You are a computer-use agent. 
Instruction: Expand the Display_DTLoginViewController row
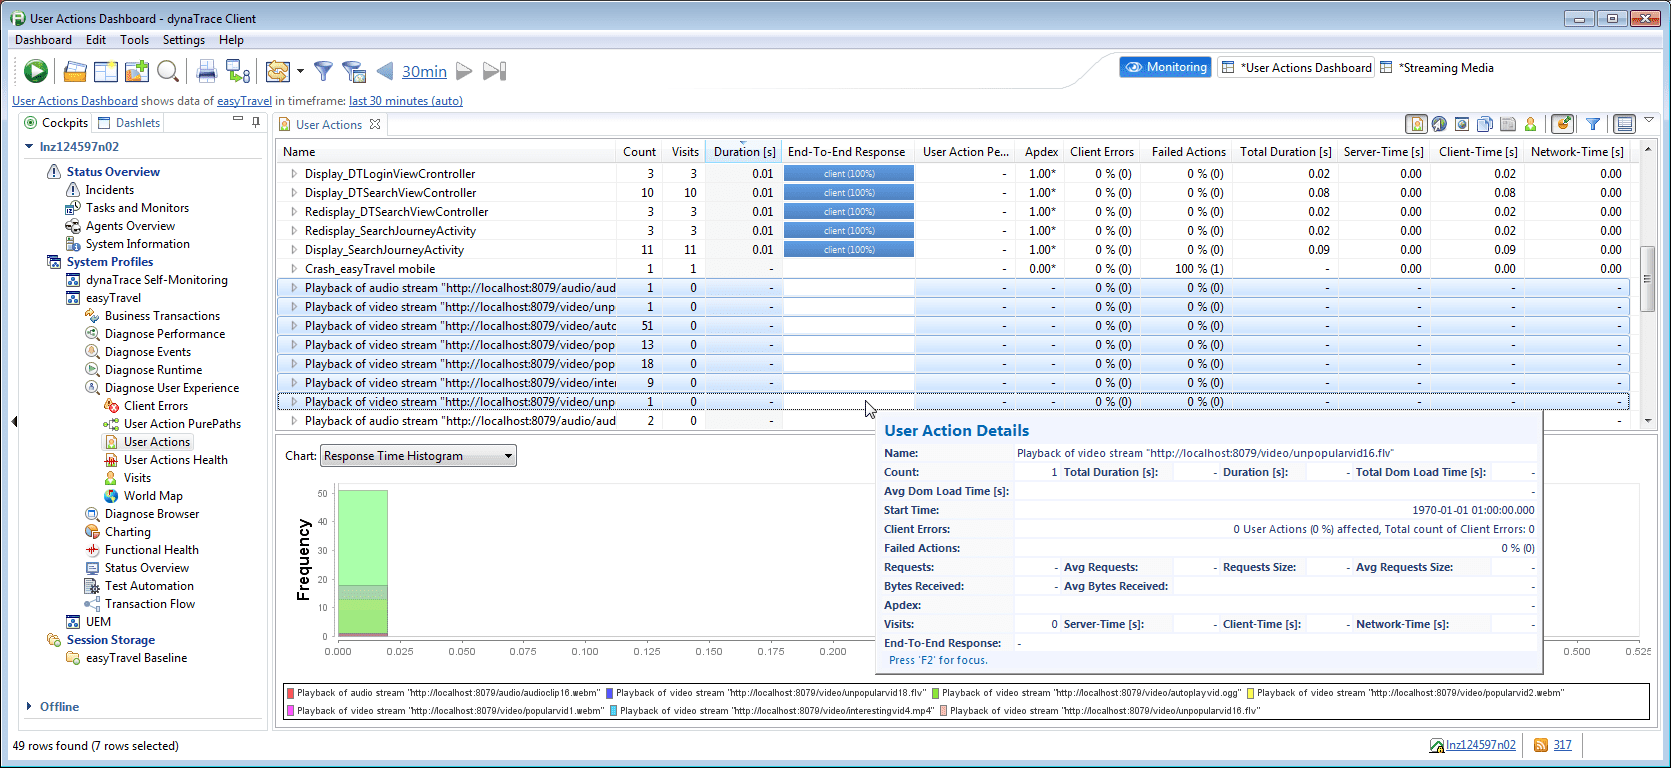tap(294, 174)
